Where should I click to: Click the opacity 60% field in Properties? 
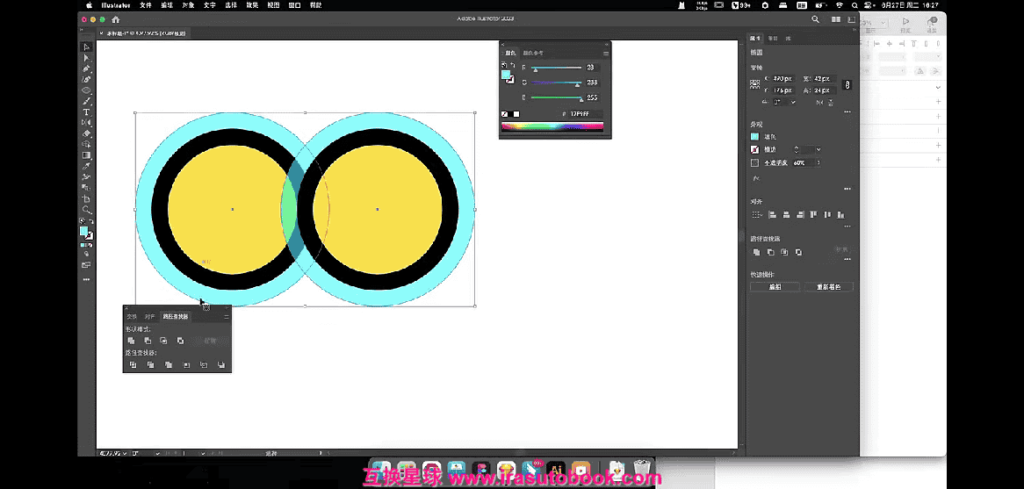pyautogui.click(x=803, y=163)
